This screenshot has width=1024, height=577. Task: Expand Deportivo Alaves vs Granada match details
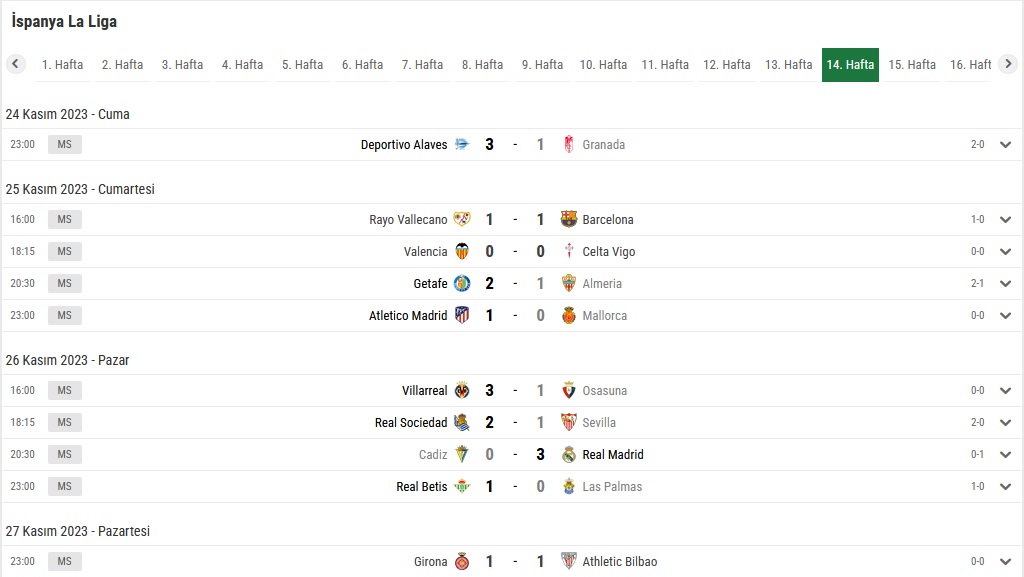(1005, 144)
